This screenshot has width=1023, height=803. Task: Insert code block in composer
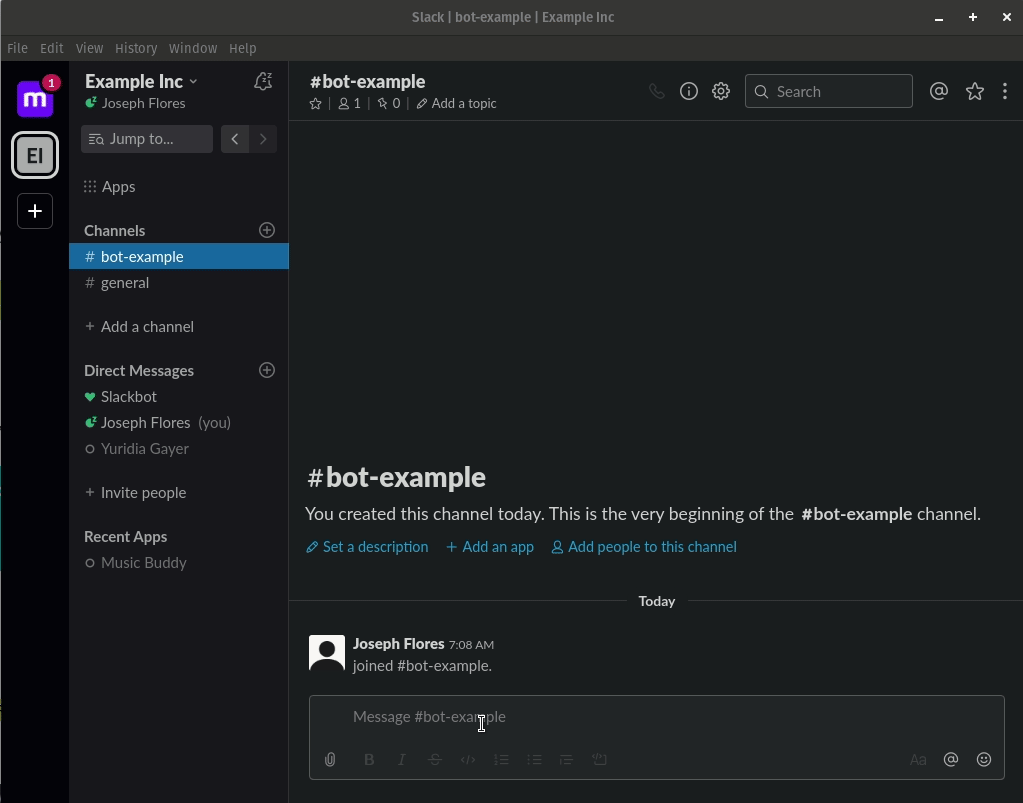[600, 759]
